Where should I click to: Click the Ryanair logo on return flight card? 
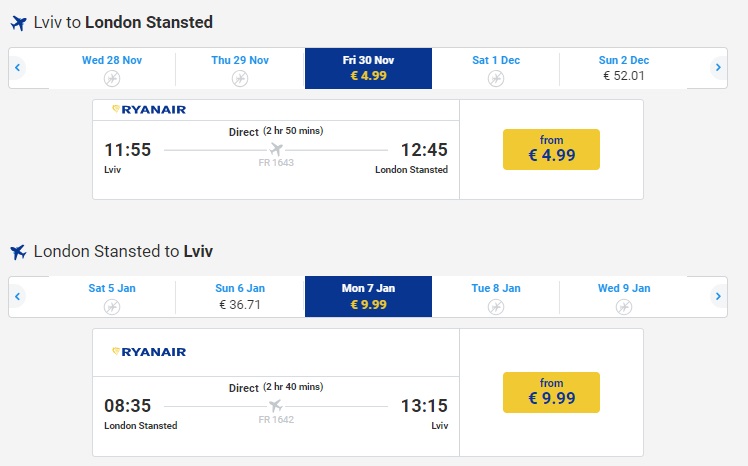pyautogui.click(x=149, y=351)
